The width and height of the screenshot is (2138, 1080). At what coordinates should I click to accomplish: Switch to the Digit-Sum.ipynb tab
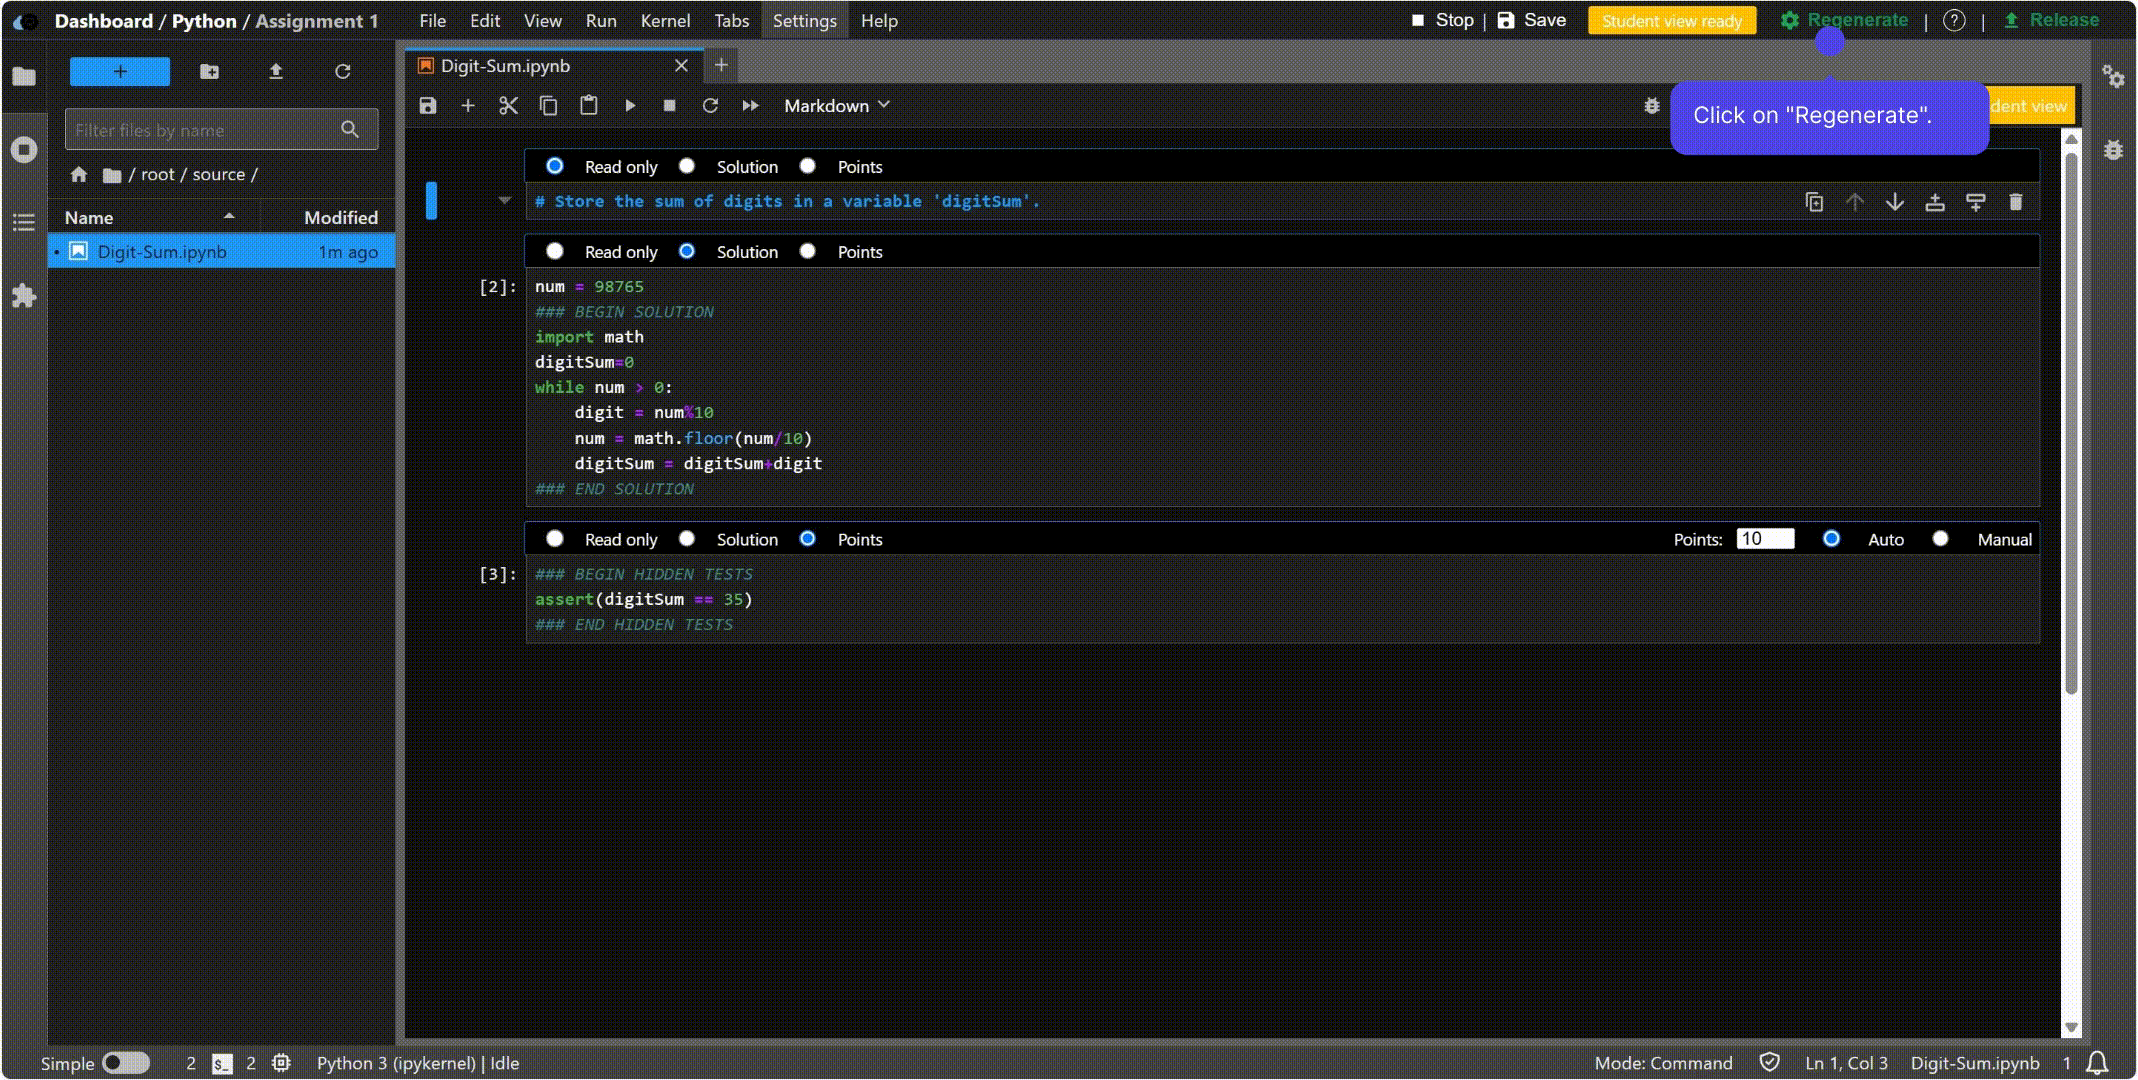pyautogui.click(x=506, y=66)
